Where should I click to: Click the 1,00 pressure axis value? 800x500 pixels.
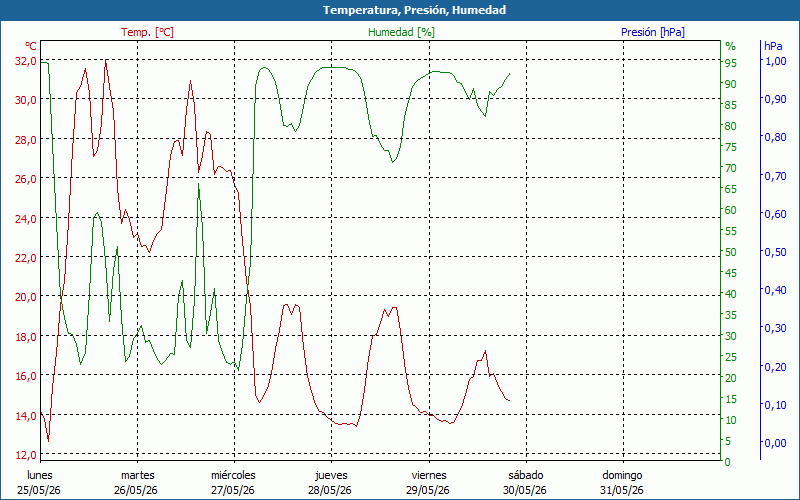click(775, 61)
